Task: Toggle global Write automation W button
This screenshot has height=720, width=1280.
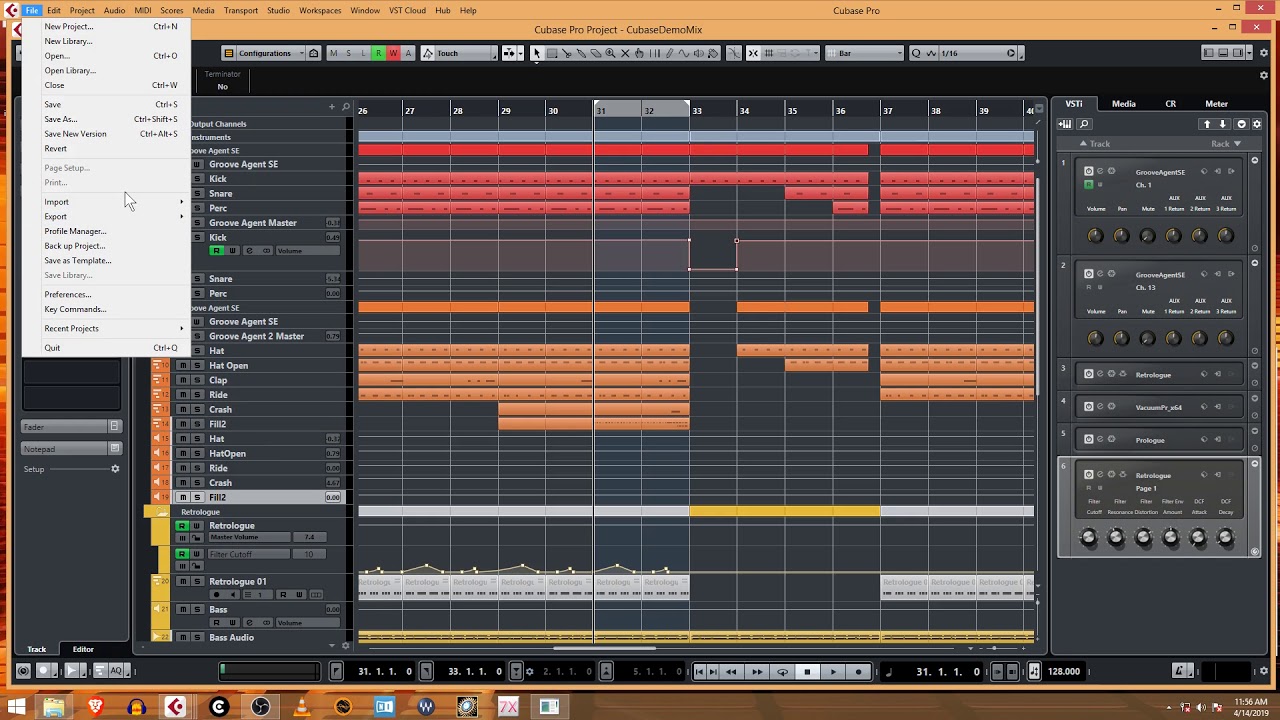Action: pos(393,53)
